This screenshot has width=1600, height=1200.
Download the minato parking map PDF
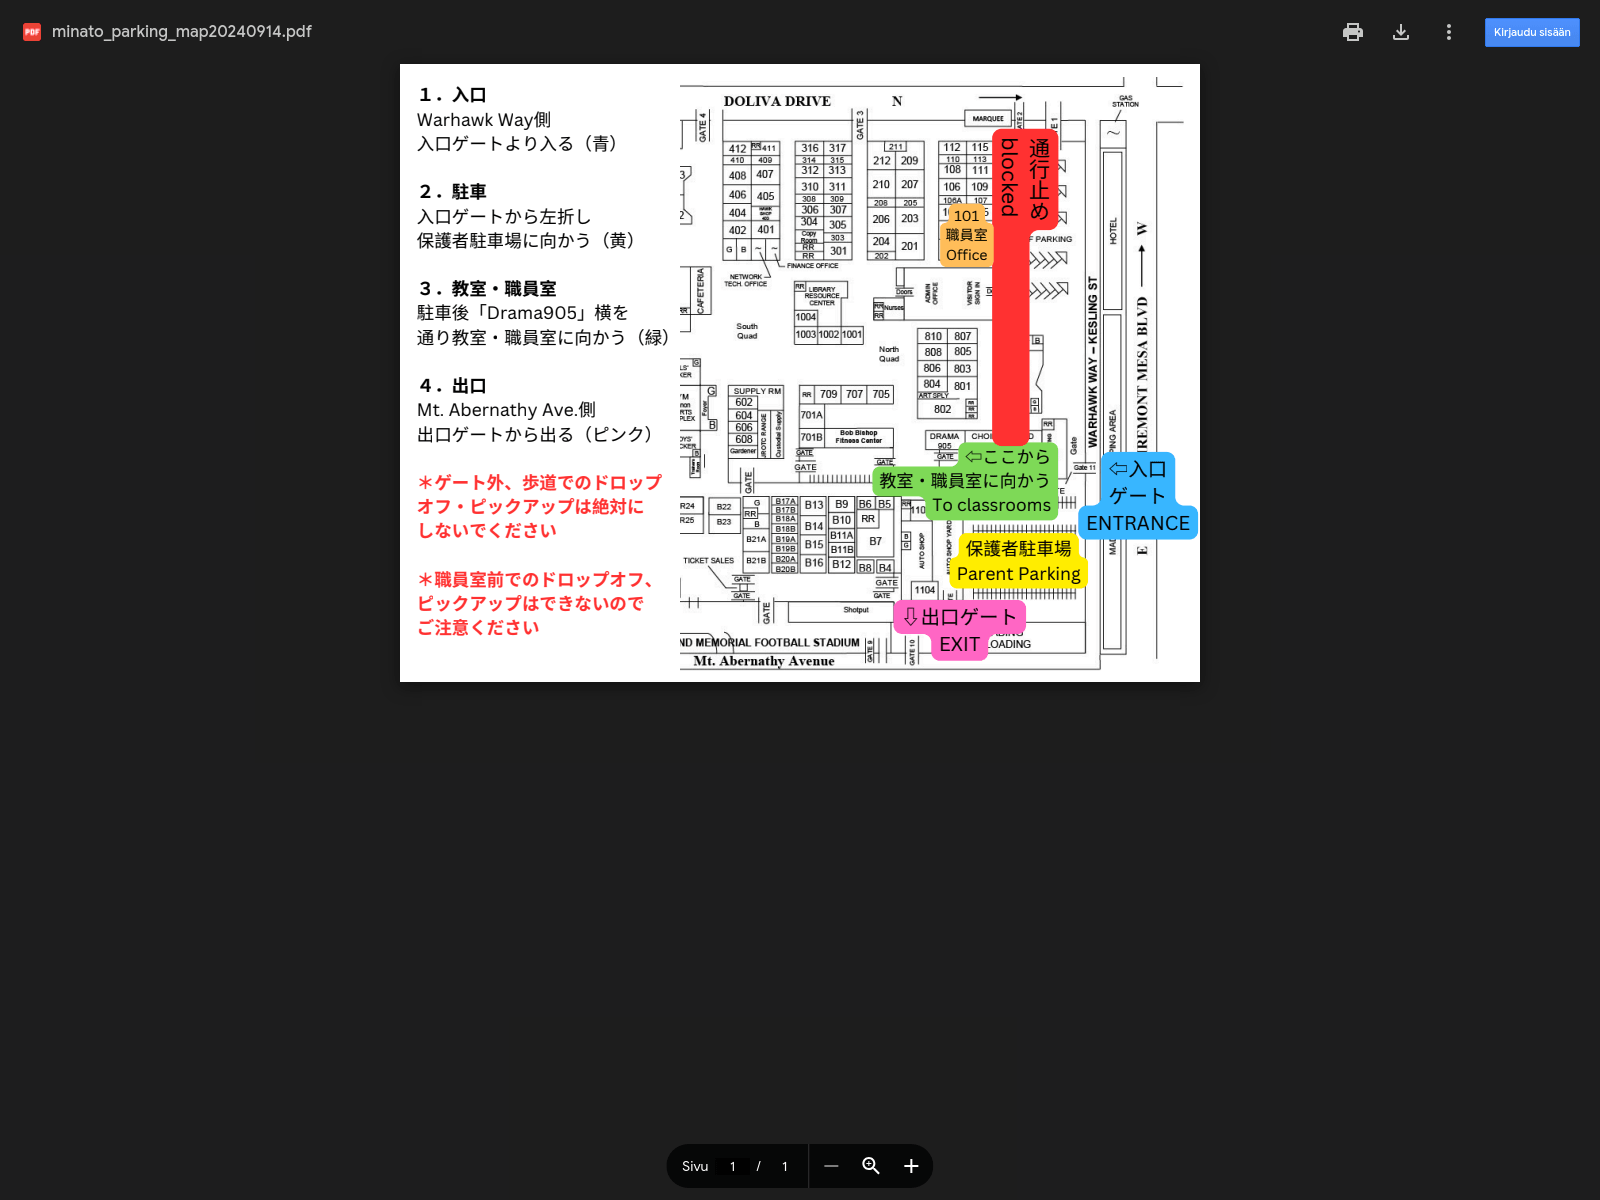tap(1401, 32)
